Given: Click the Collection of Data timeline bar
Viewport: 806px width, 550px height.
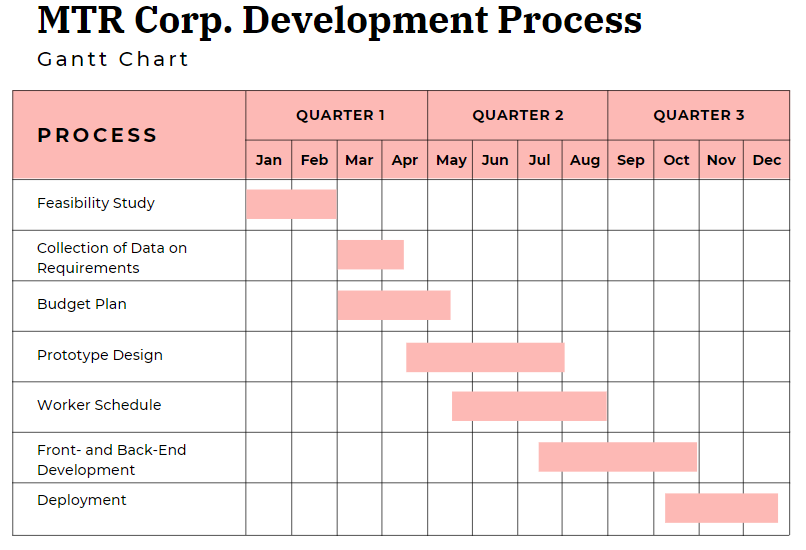Looking at the screenshot, I should pyautogui.click(x=370, y=255).
